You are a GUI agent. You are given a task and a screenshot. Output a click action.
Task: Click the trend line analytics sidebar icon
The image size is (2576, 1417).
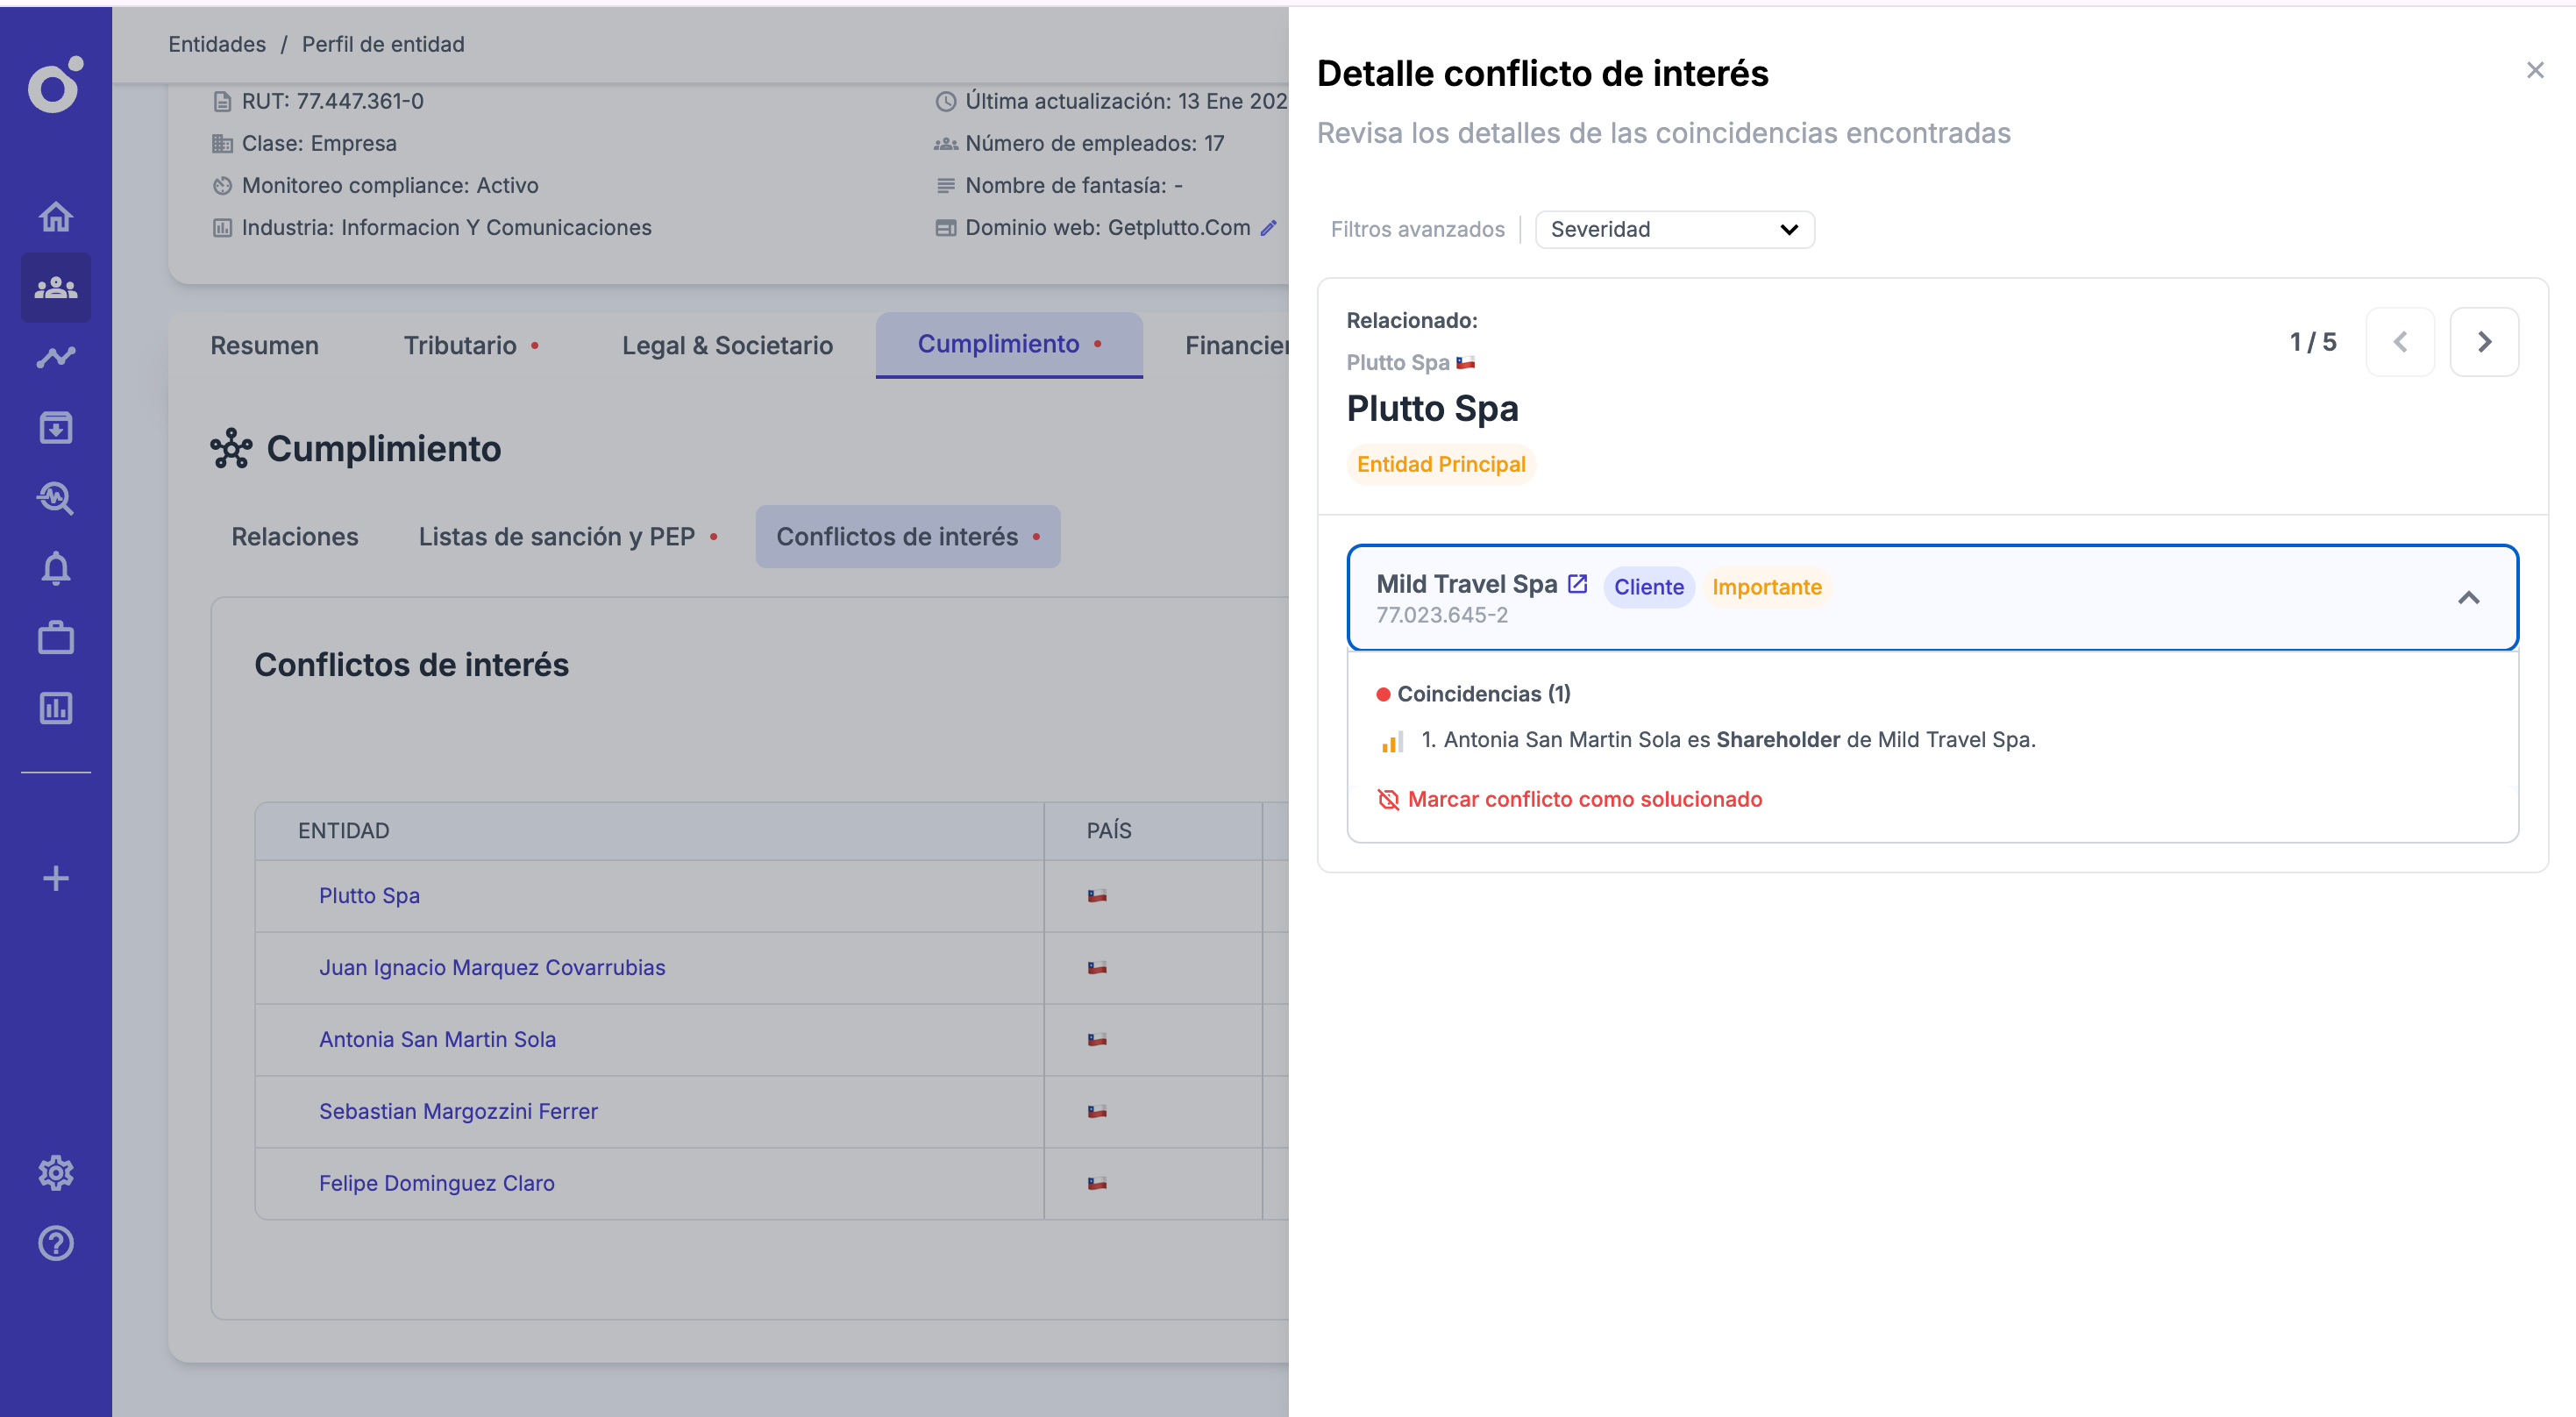pos(56,357)
